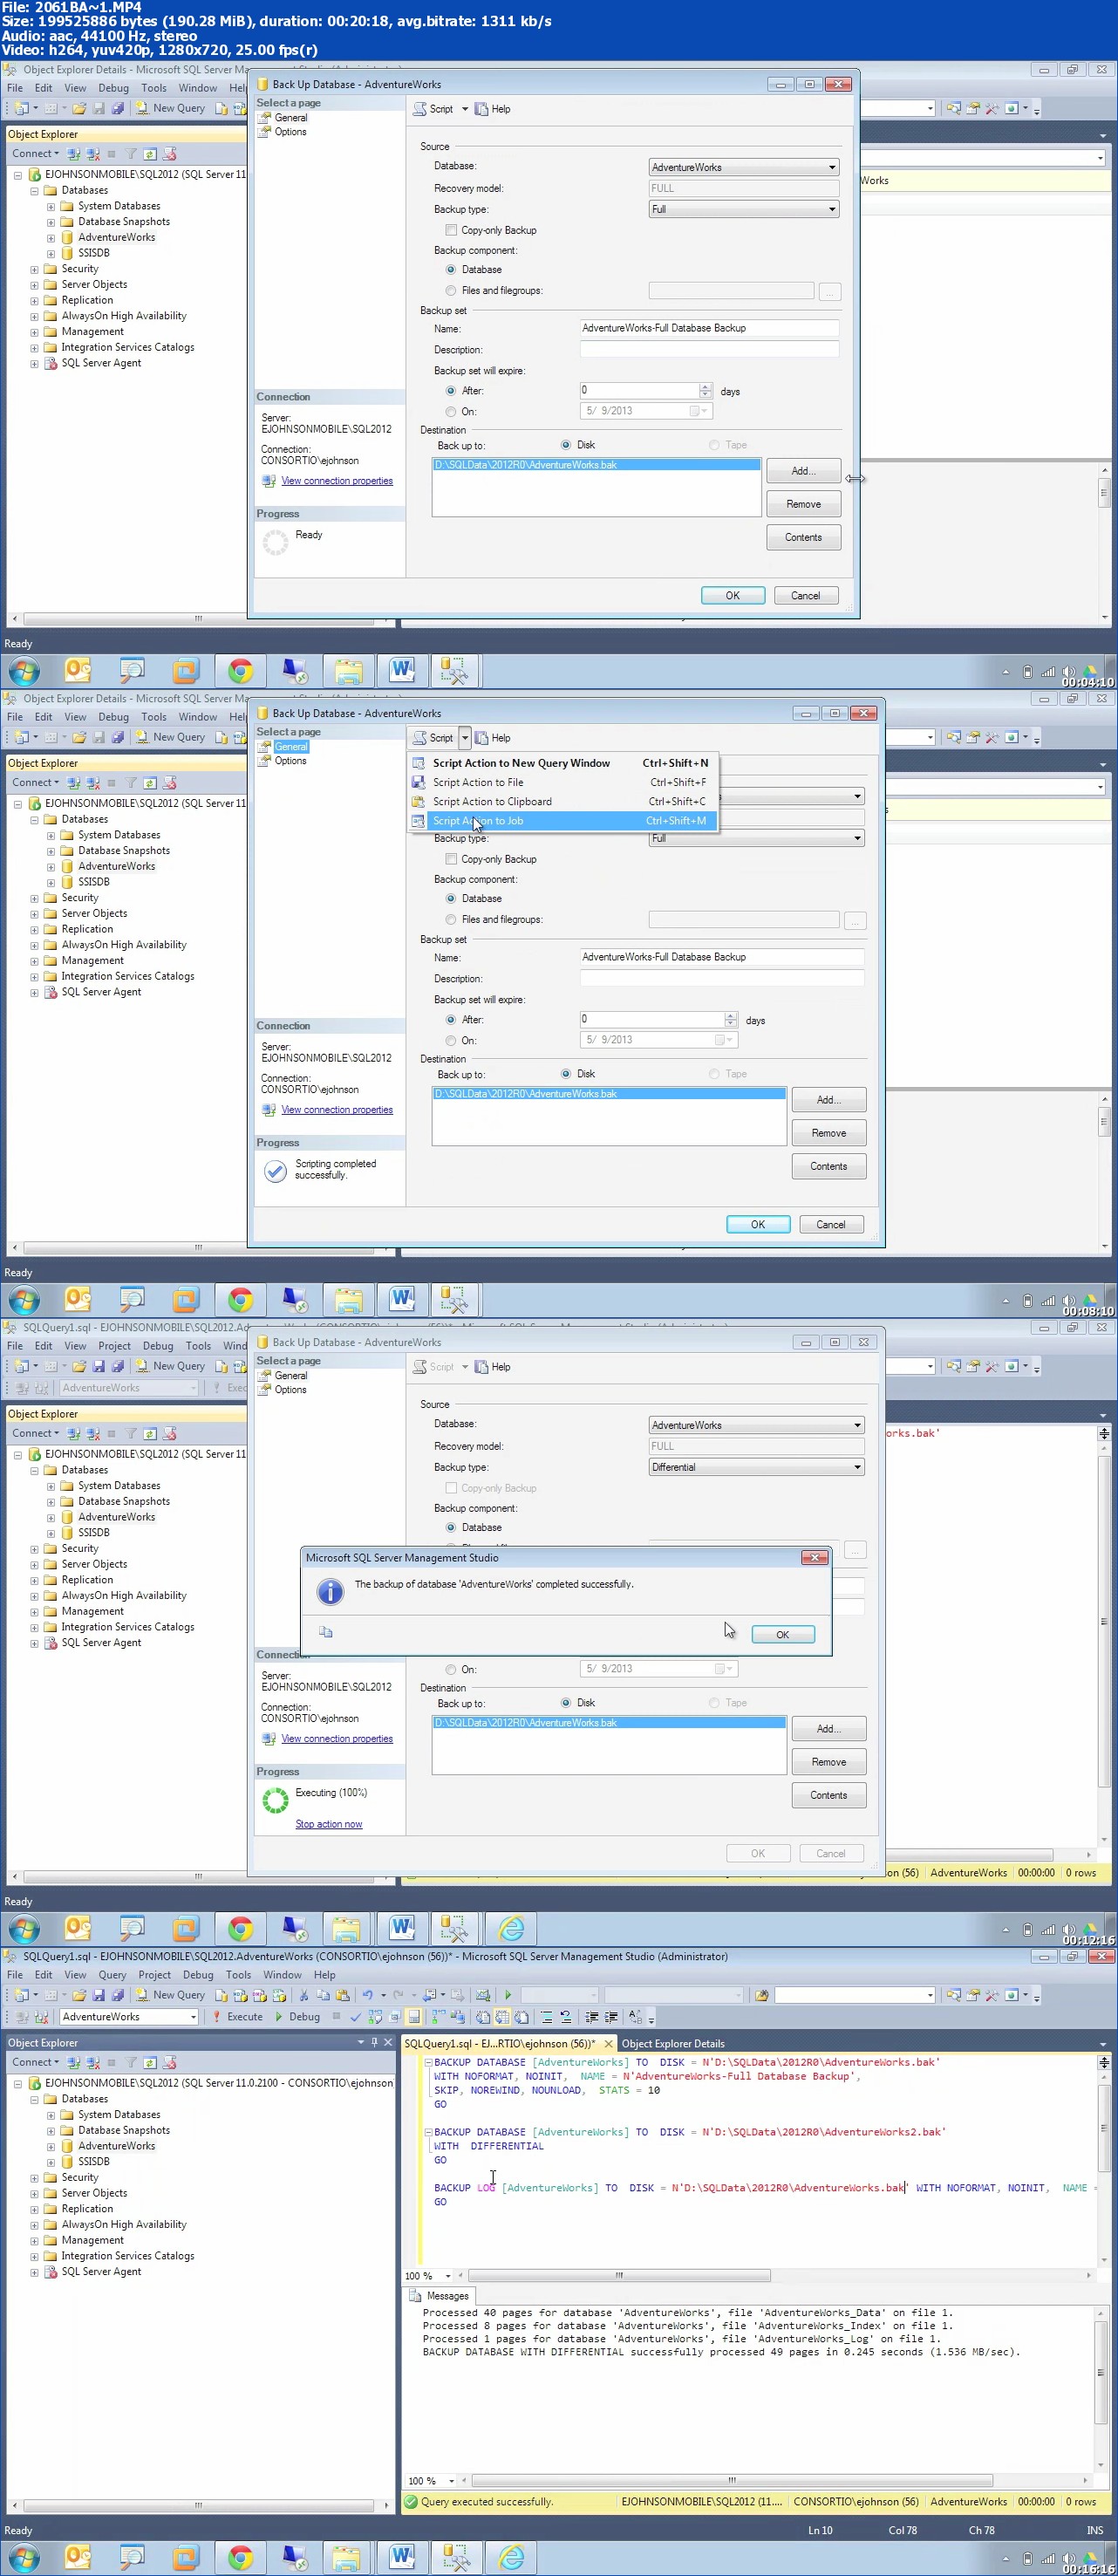This screenshot has height=2576, width=1118.
Task: Click Outlook taskbar icon in the 00:04:10 frame
Action: (x=78, y=671)
